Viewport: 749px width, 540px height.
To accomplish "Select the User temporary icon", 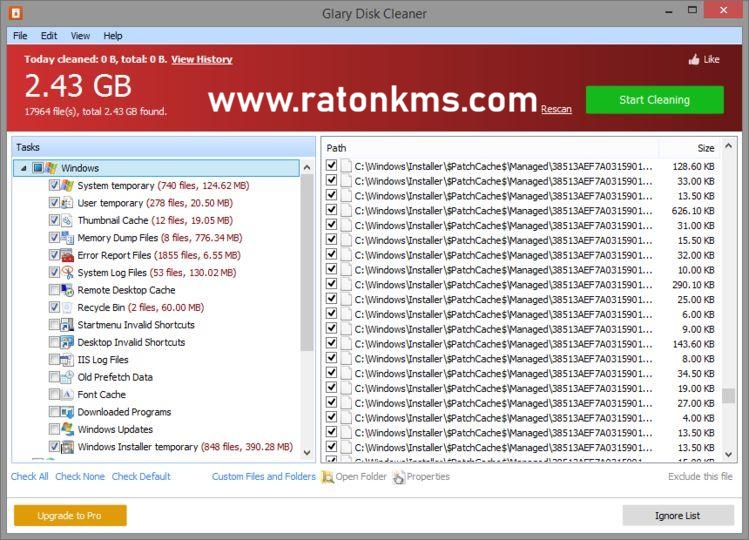I will click(67, 203).
